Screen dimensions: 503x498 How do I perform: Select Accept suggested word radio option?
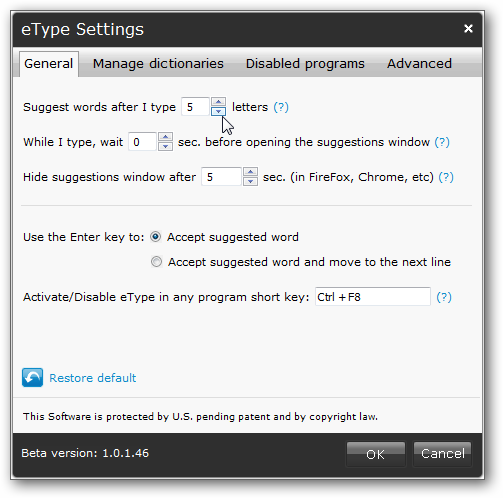(156, 237)
